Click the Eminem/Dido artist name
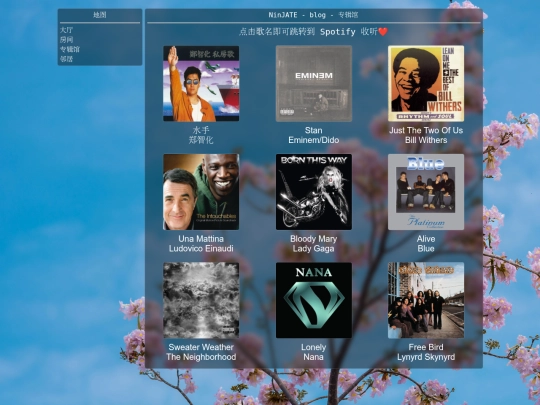Viewport: 540px width, 405px height. 313,140
